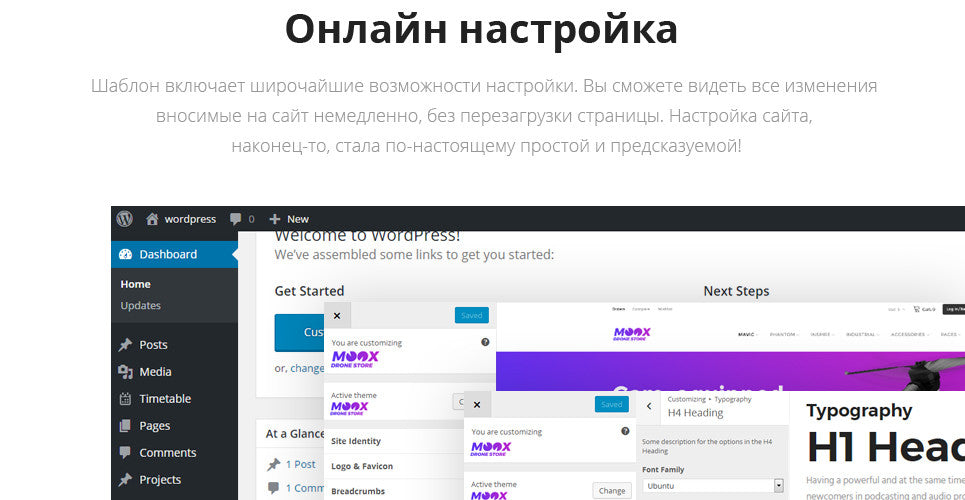Click the WordPress logo in the admin bar
This screenshot has width=965, height=500.
(x=124, y=219)
